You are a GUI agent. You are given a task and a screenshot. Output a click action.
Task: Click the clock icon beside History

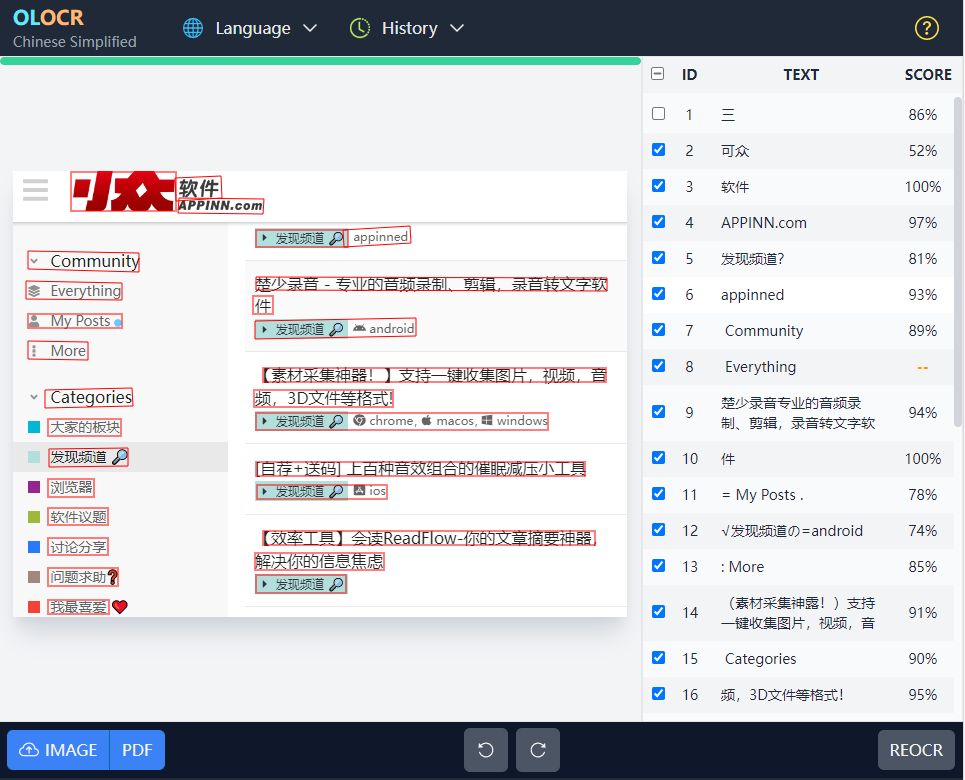click(360, 28)
